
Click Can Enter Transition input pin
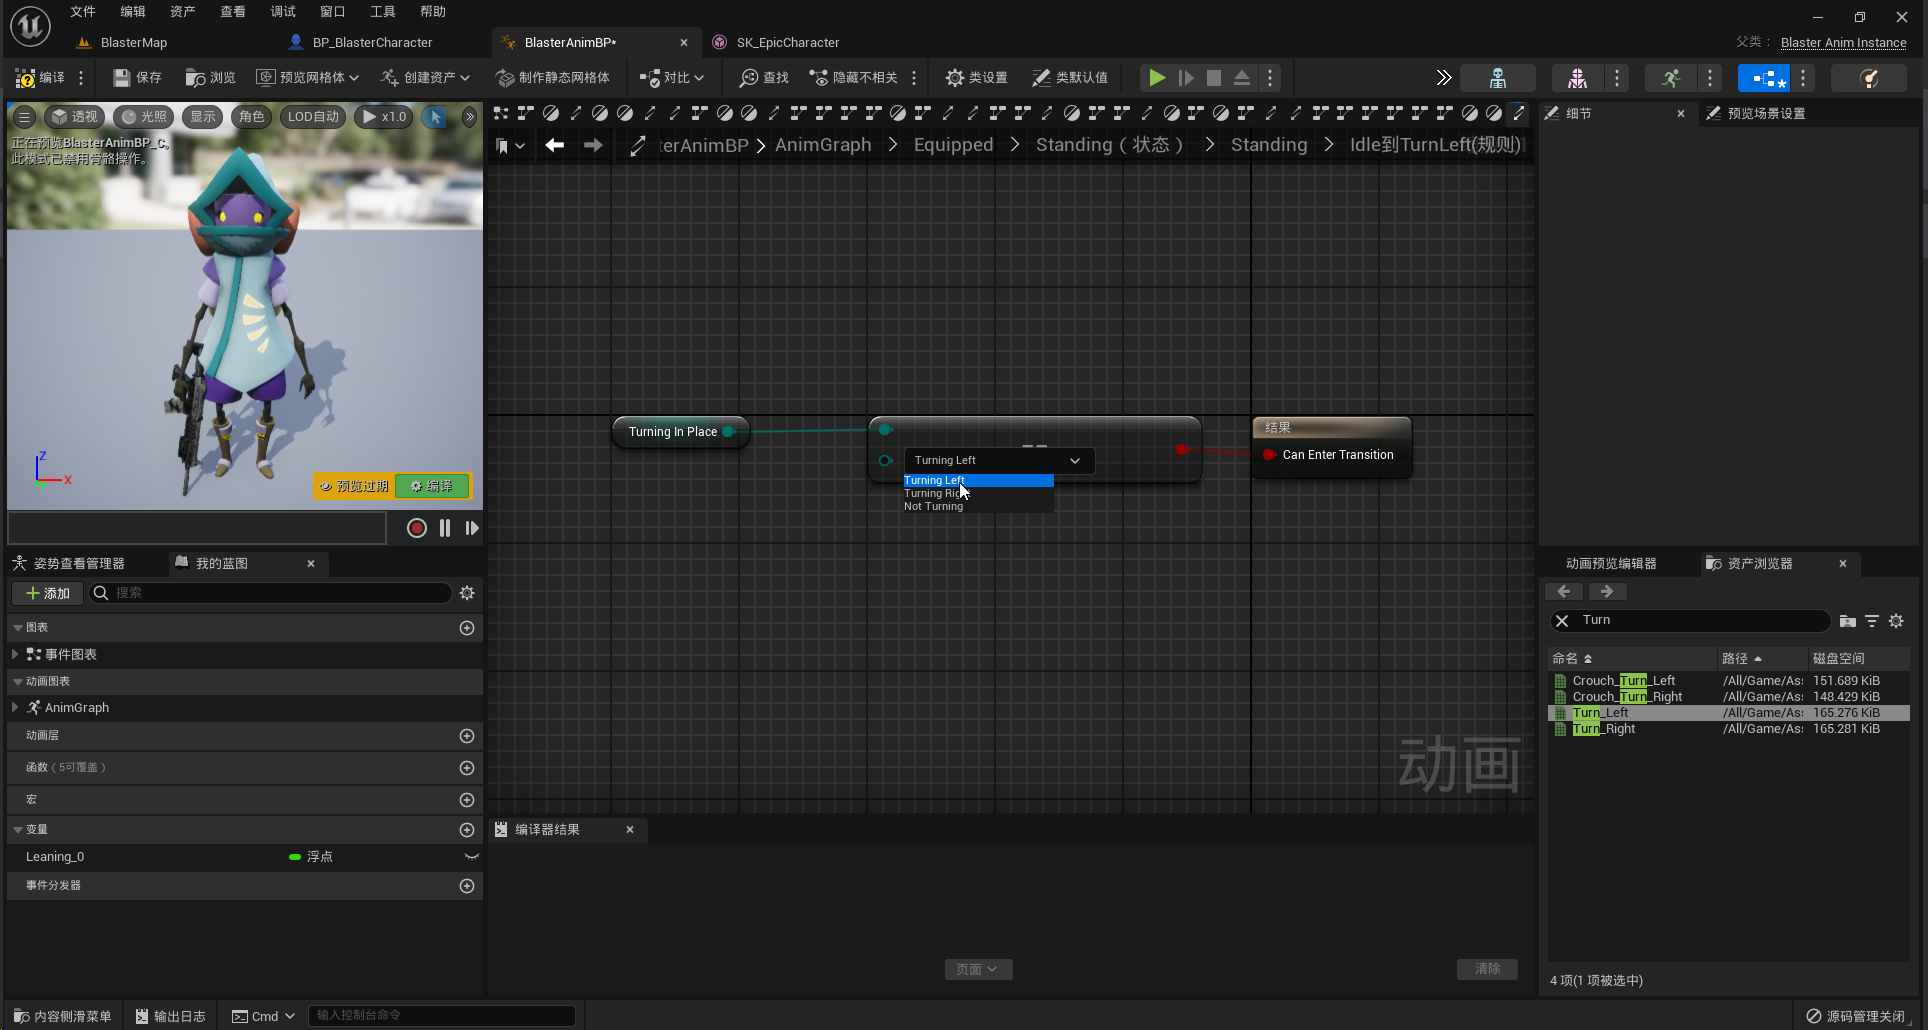[x=1269, y=455]
